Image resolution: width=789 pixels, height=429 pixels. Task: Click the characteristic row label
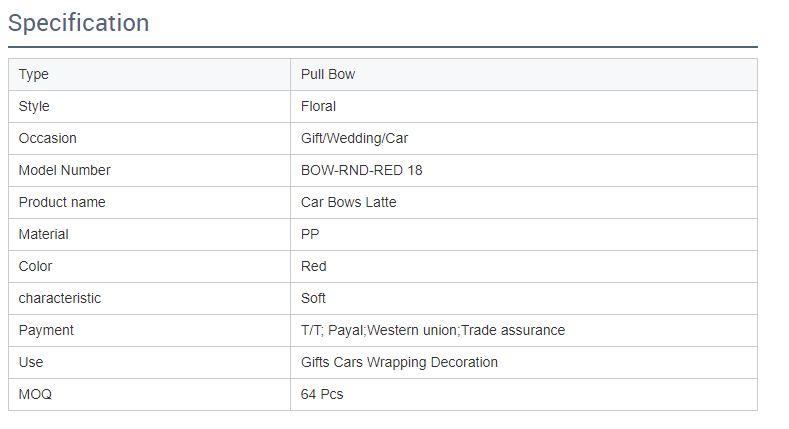click(60, 298)
